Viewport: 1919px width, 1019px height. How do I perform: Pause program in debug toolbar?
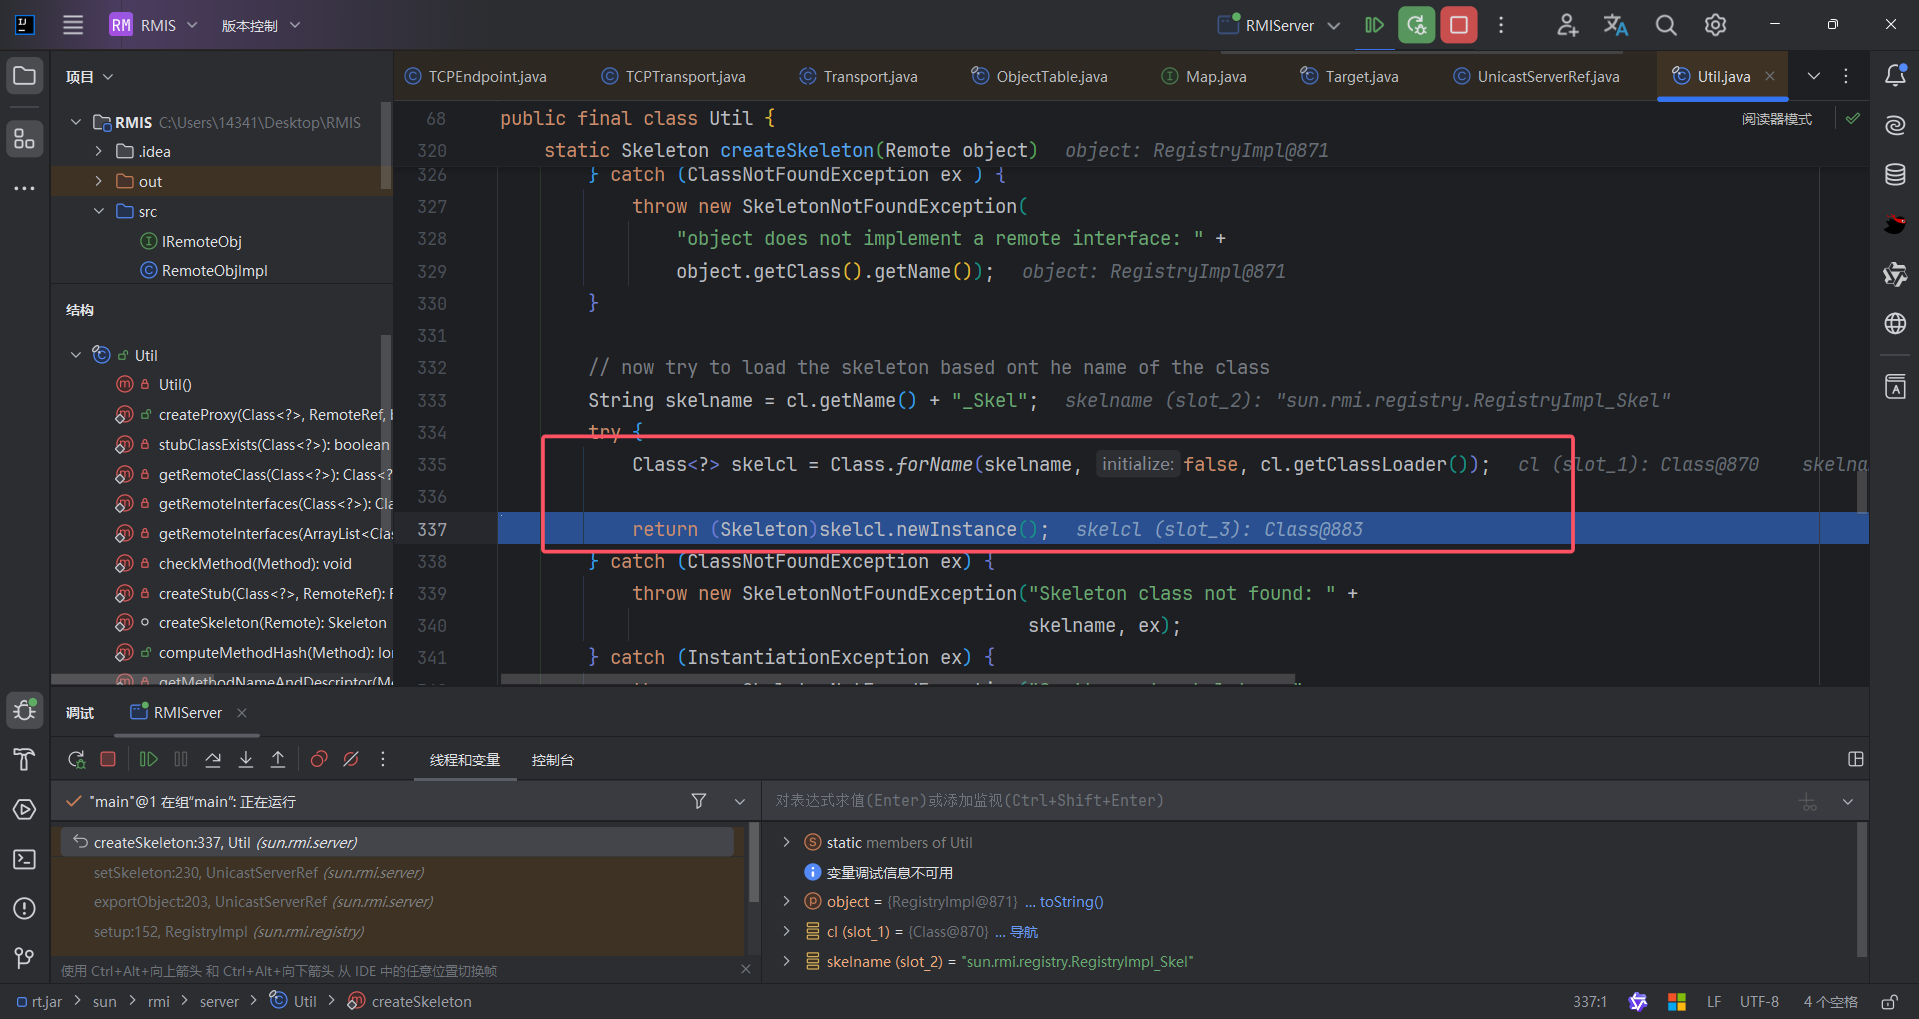(181, 760)
